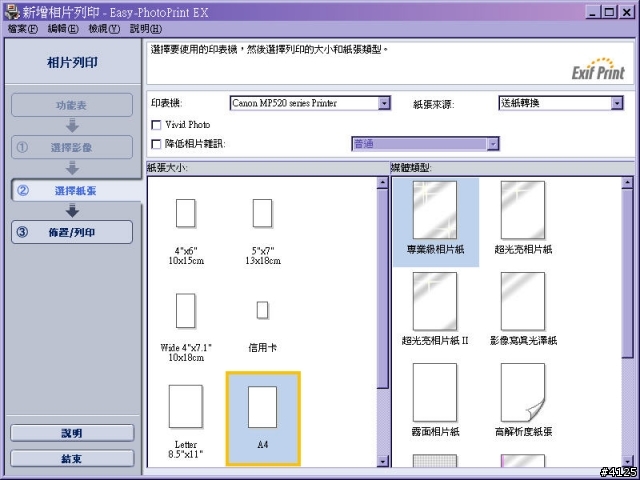Pick the 信用卡 credit card paper size icon
Viewport: 640px width, 480px height.
tap(262, 310)
